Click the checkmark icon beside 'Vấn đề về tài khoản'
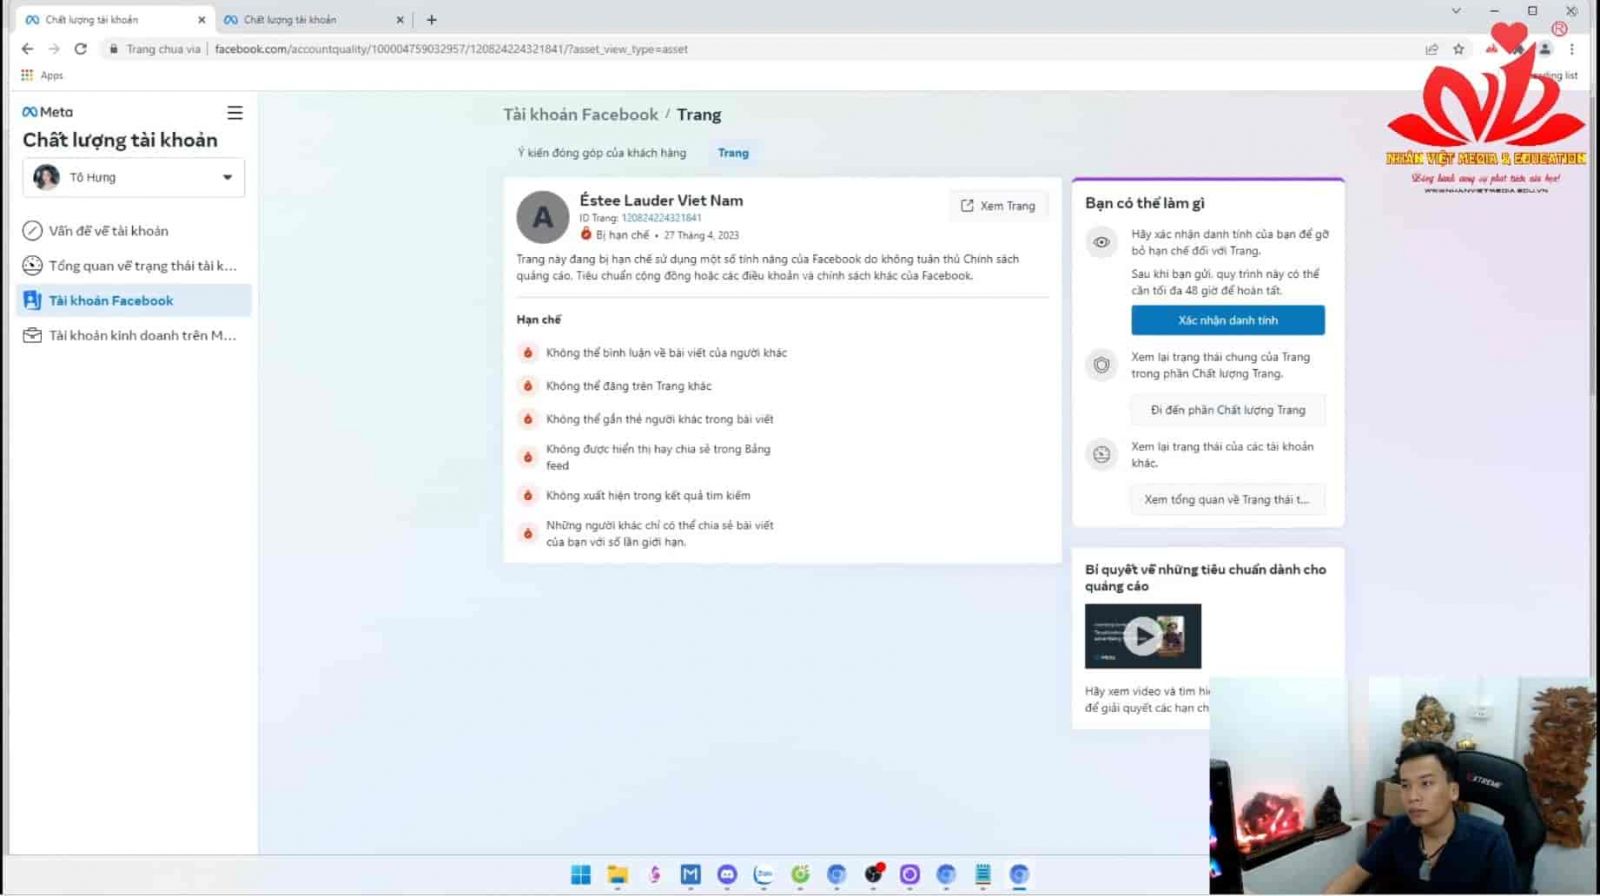 [32, 231]
